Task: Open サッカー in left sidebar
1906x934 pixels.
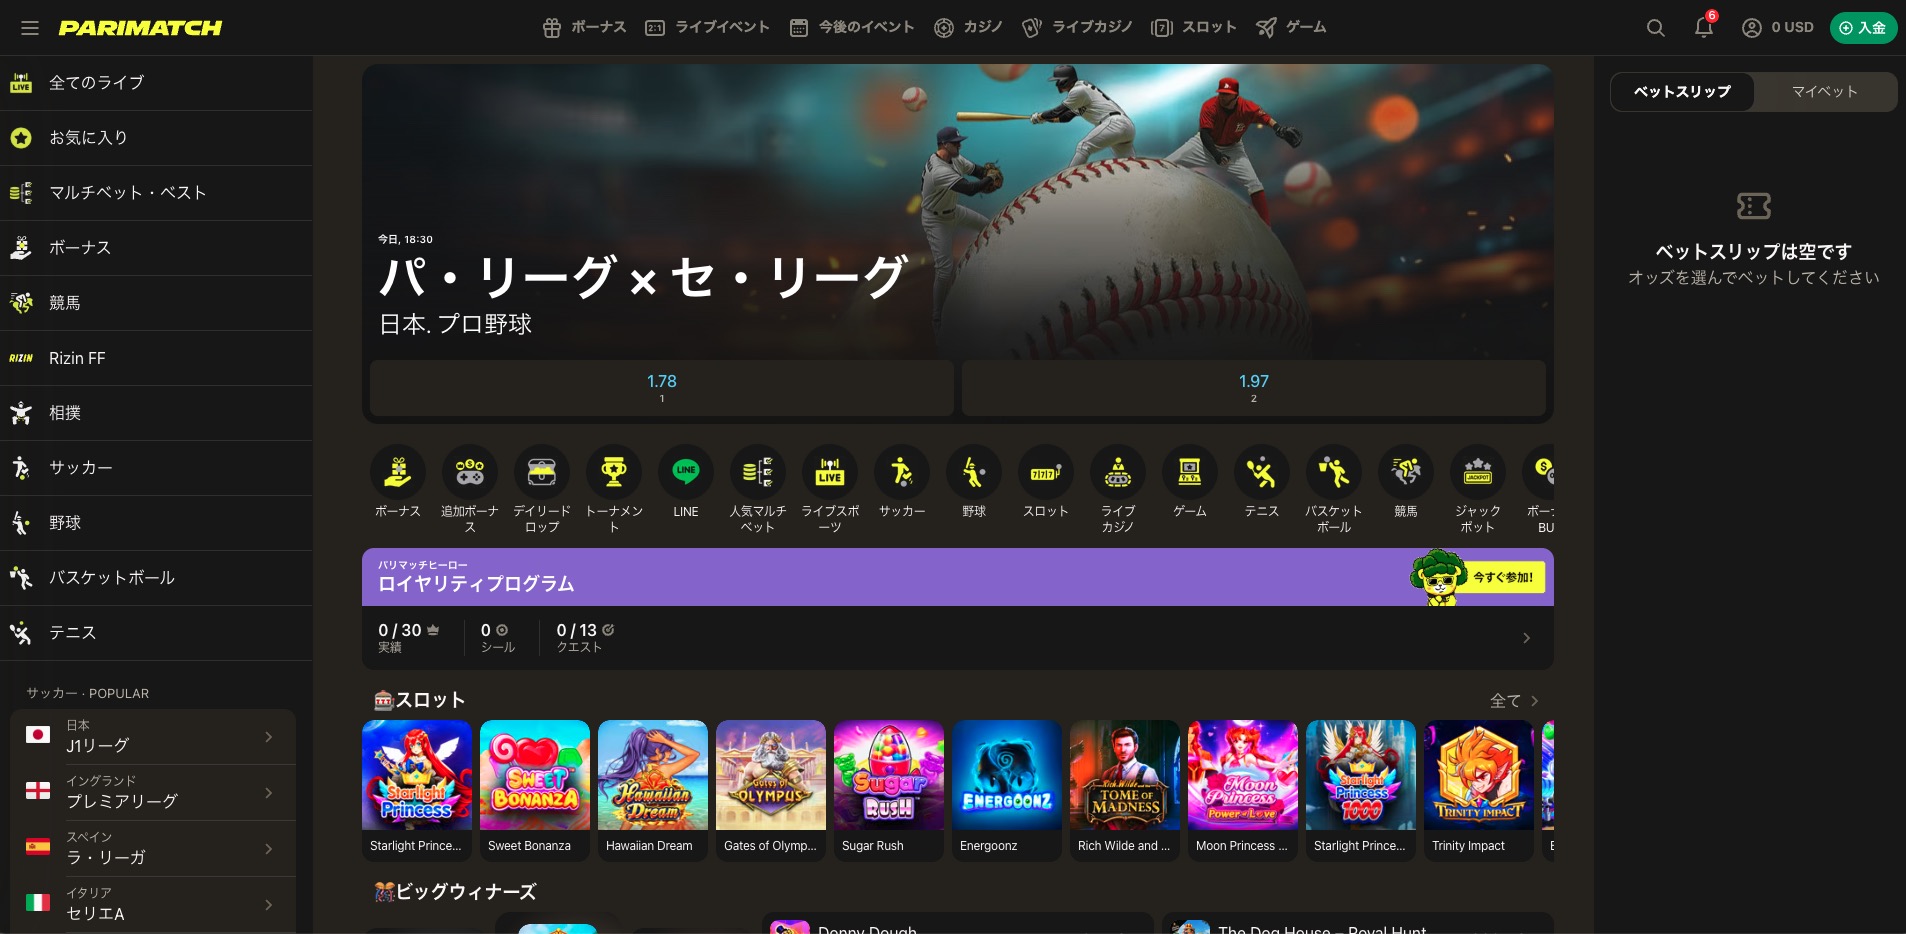Action: [156, 468]
